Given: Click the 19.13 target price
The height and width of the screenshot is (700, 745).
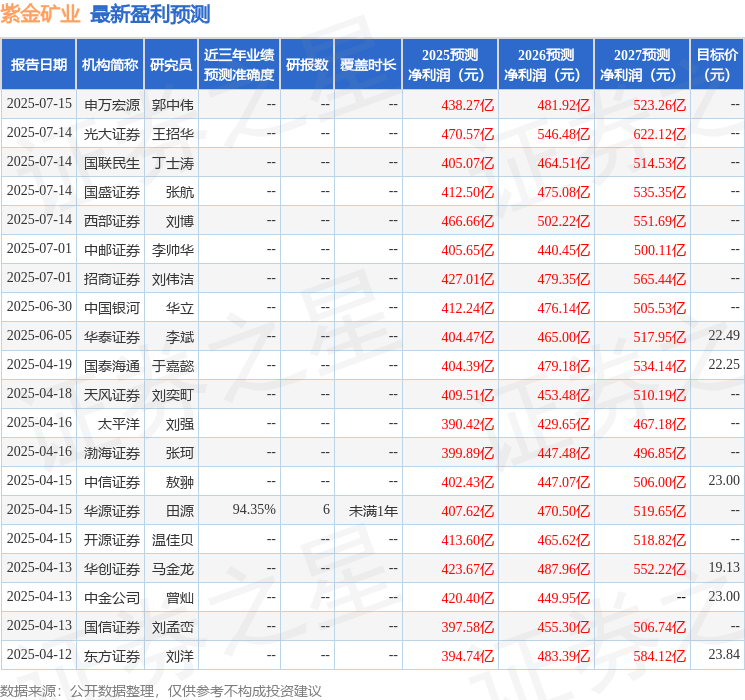Looking at the screenshot, I should 724,567.
